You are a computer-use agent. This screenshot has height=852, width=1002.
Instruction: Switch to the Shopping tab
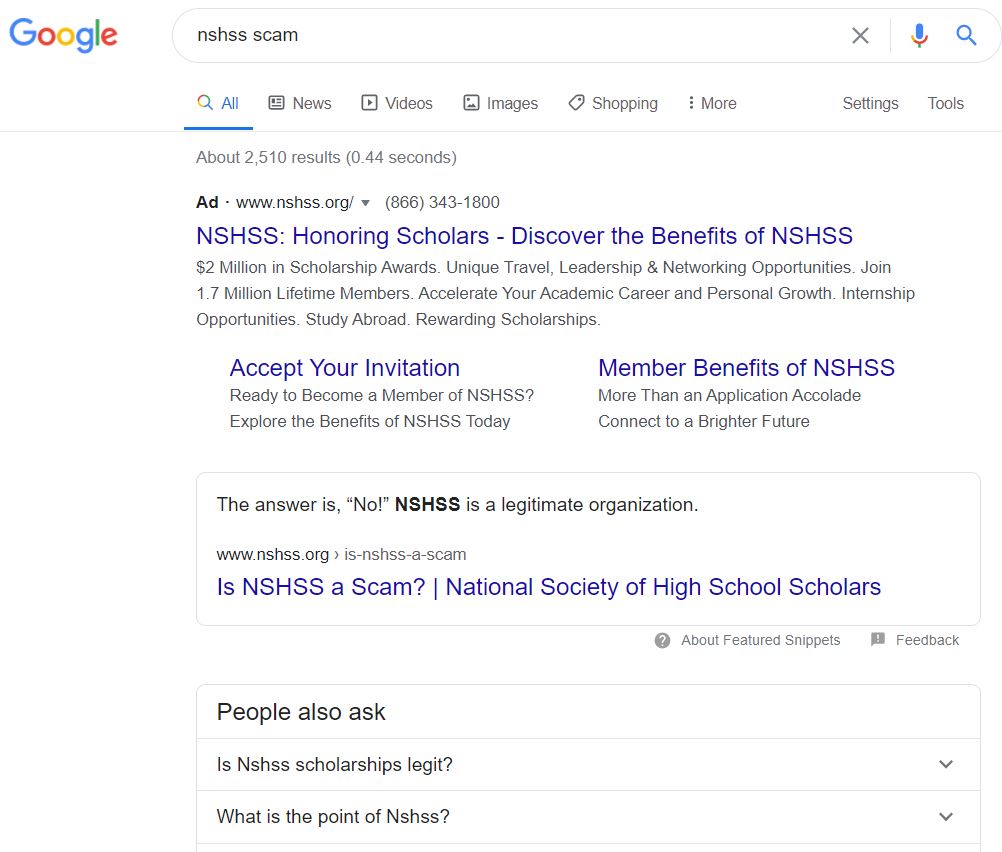coord(613,103)
